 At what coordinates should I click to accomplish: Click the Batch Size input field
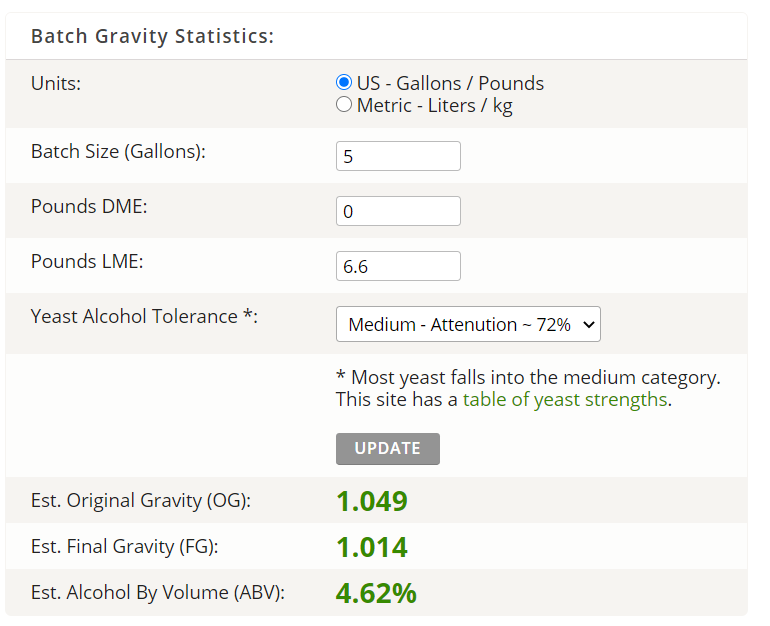[398, 156]
